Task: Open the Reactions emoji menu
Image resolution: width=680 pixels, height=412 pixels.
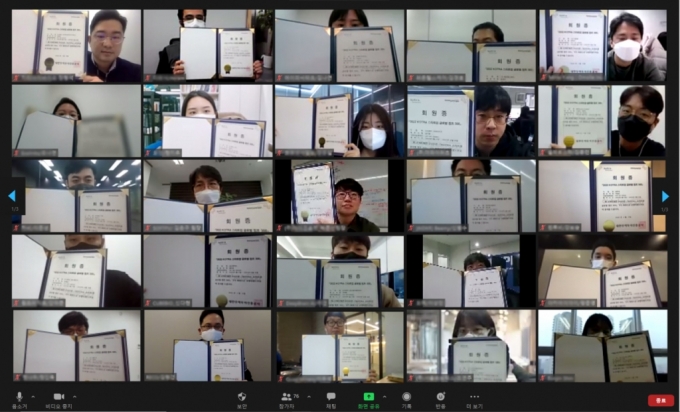Action: [440, 398]
